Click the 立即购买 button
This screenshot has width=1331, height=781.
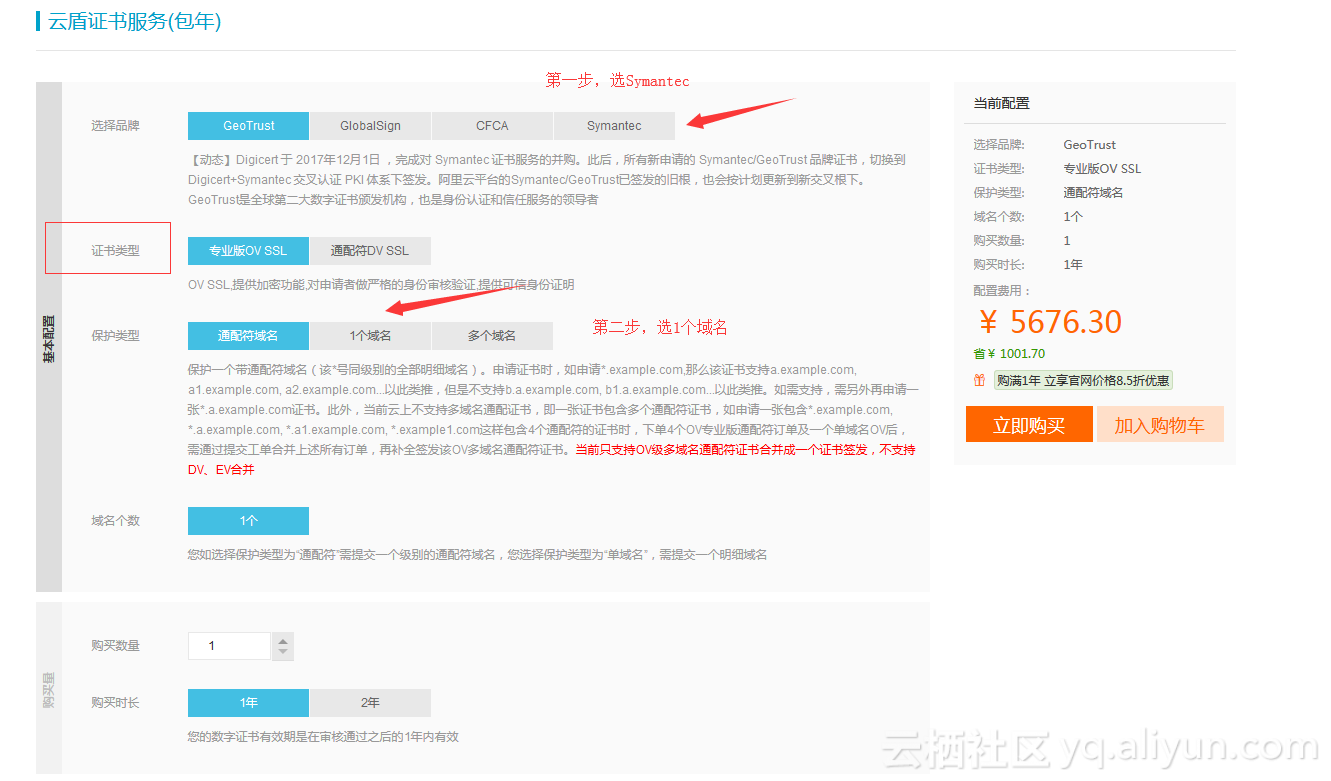(1028, 425)
